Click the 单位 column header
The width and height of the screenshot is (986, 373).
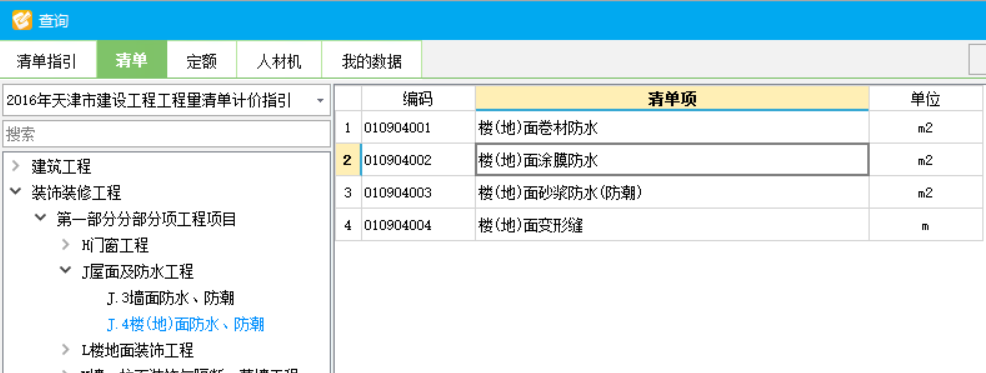926,98
